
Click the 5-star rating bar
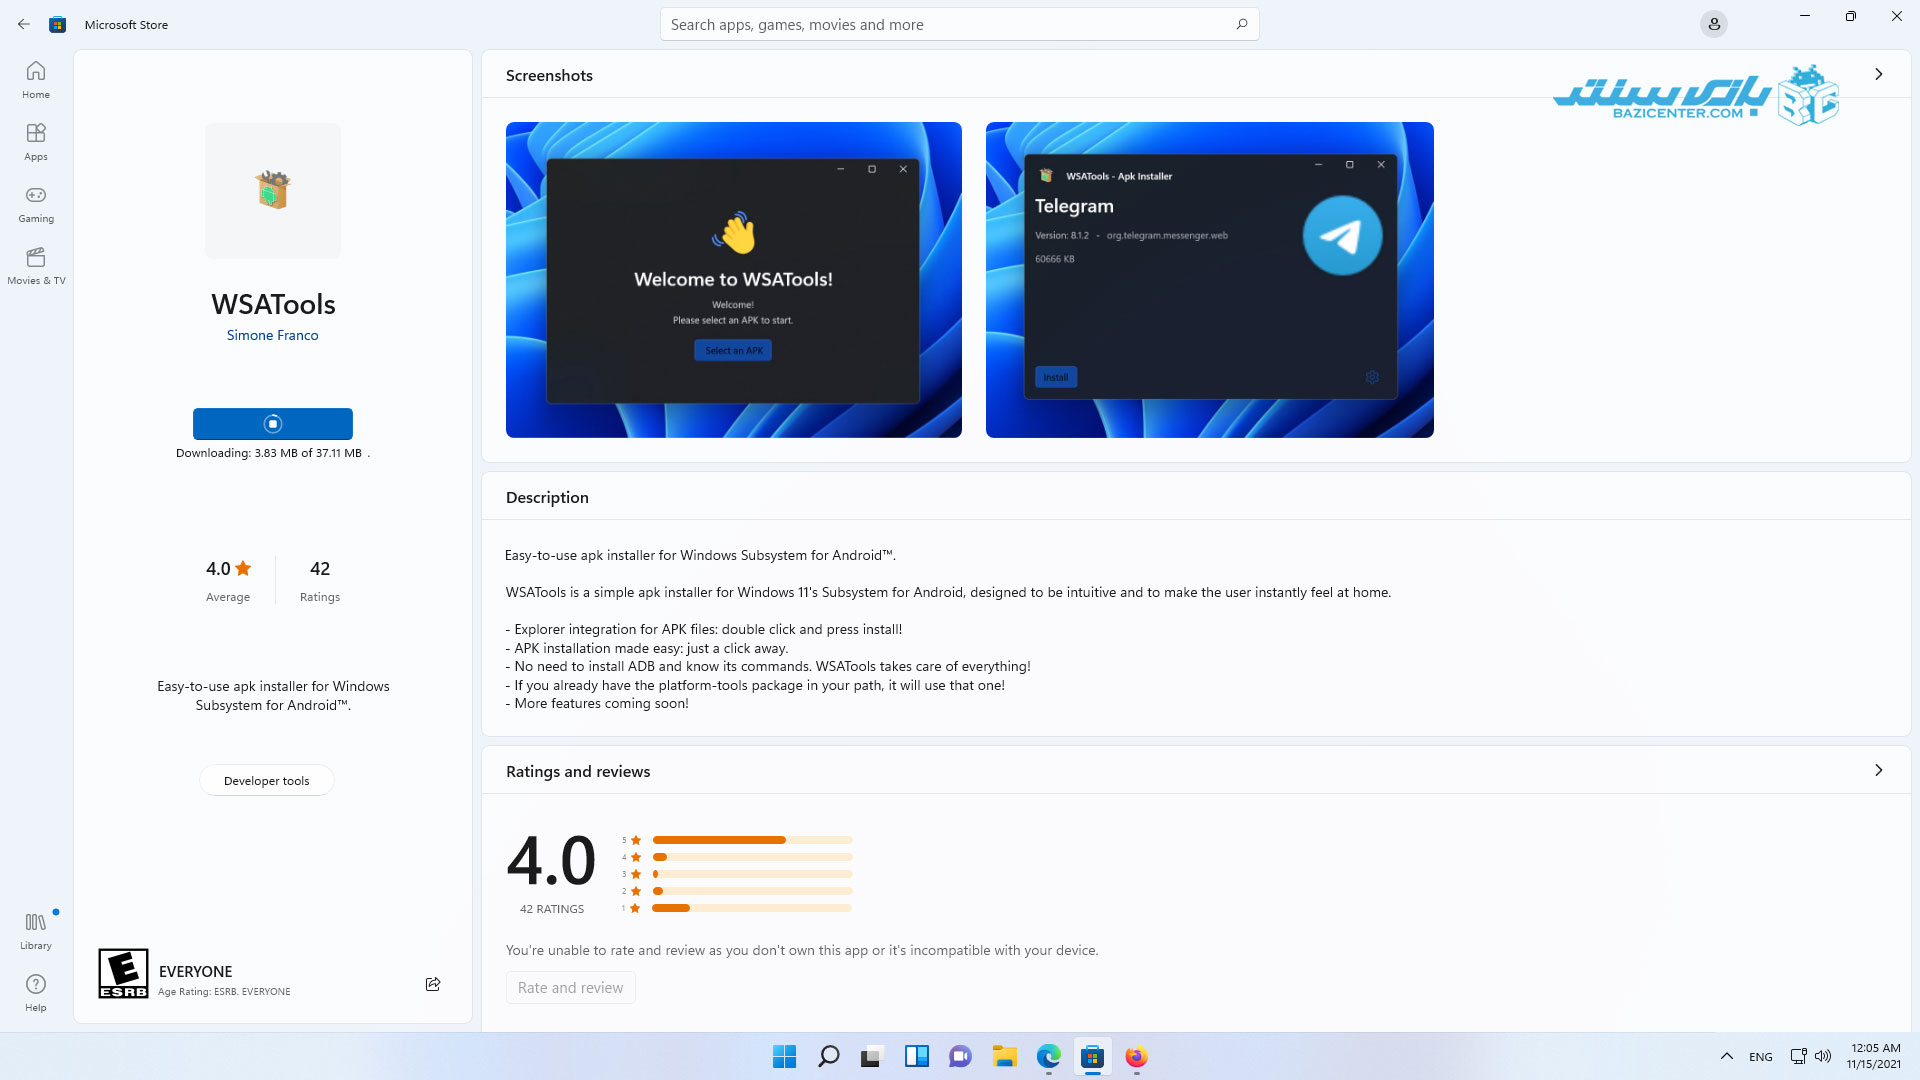point(751,840)
